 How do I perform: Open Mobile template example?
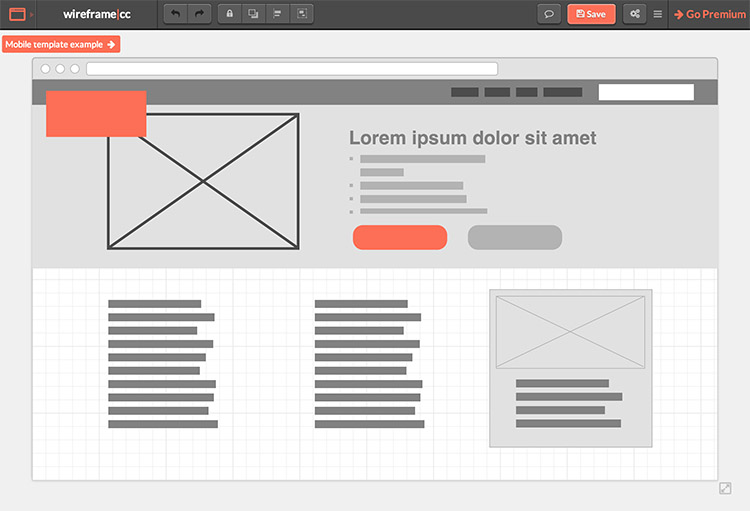pos(61,44)
